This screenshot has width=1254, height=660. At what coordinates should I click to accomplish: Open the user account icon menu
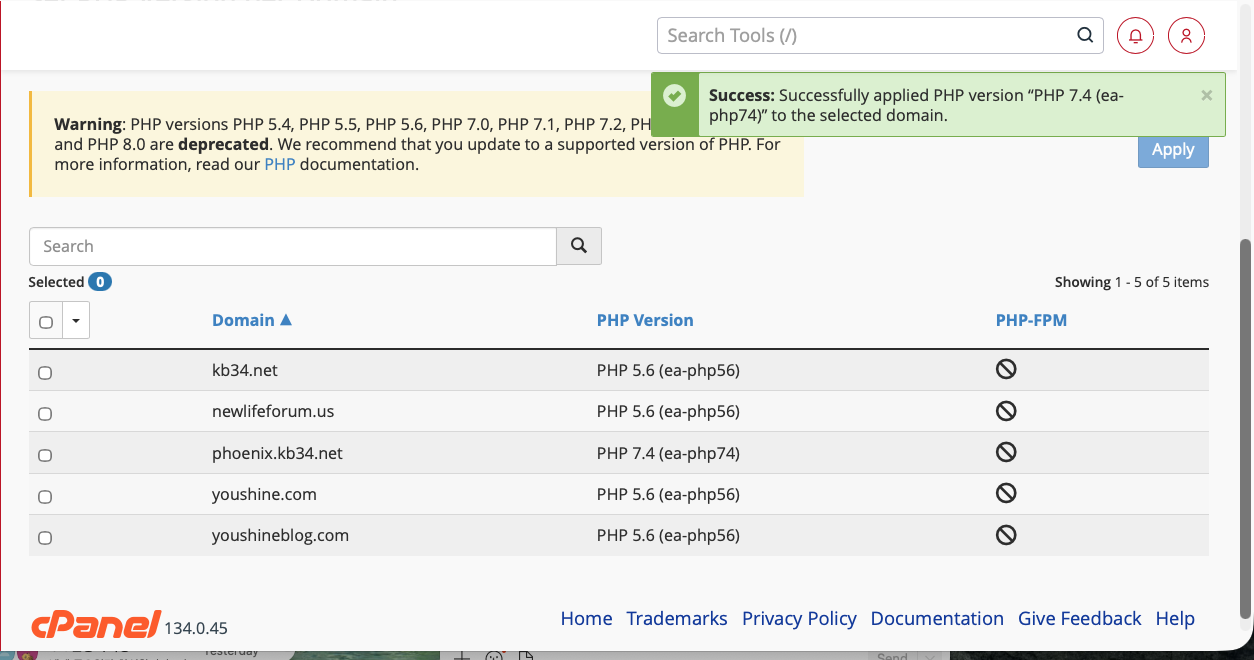point(1186,36)
